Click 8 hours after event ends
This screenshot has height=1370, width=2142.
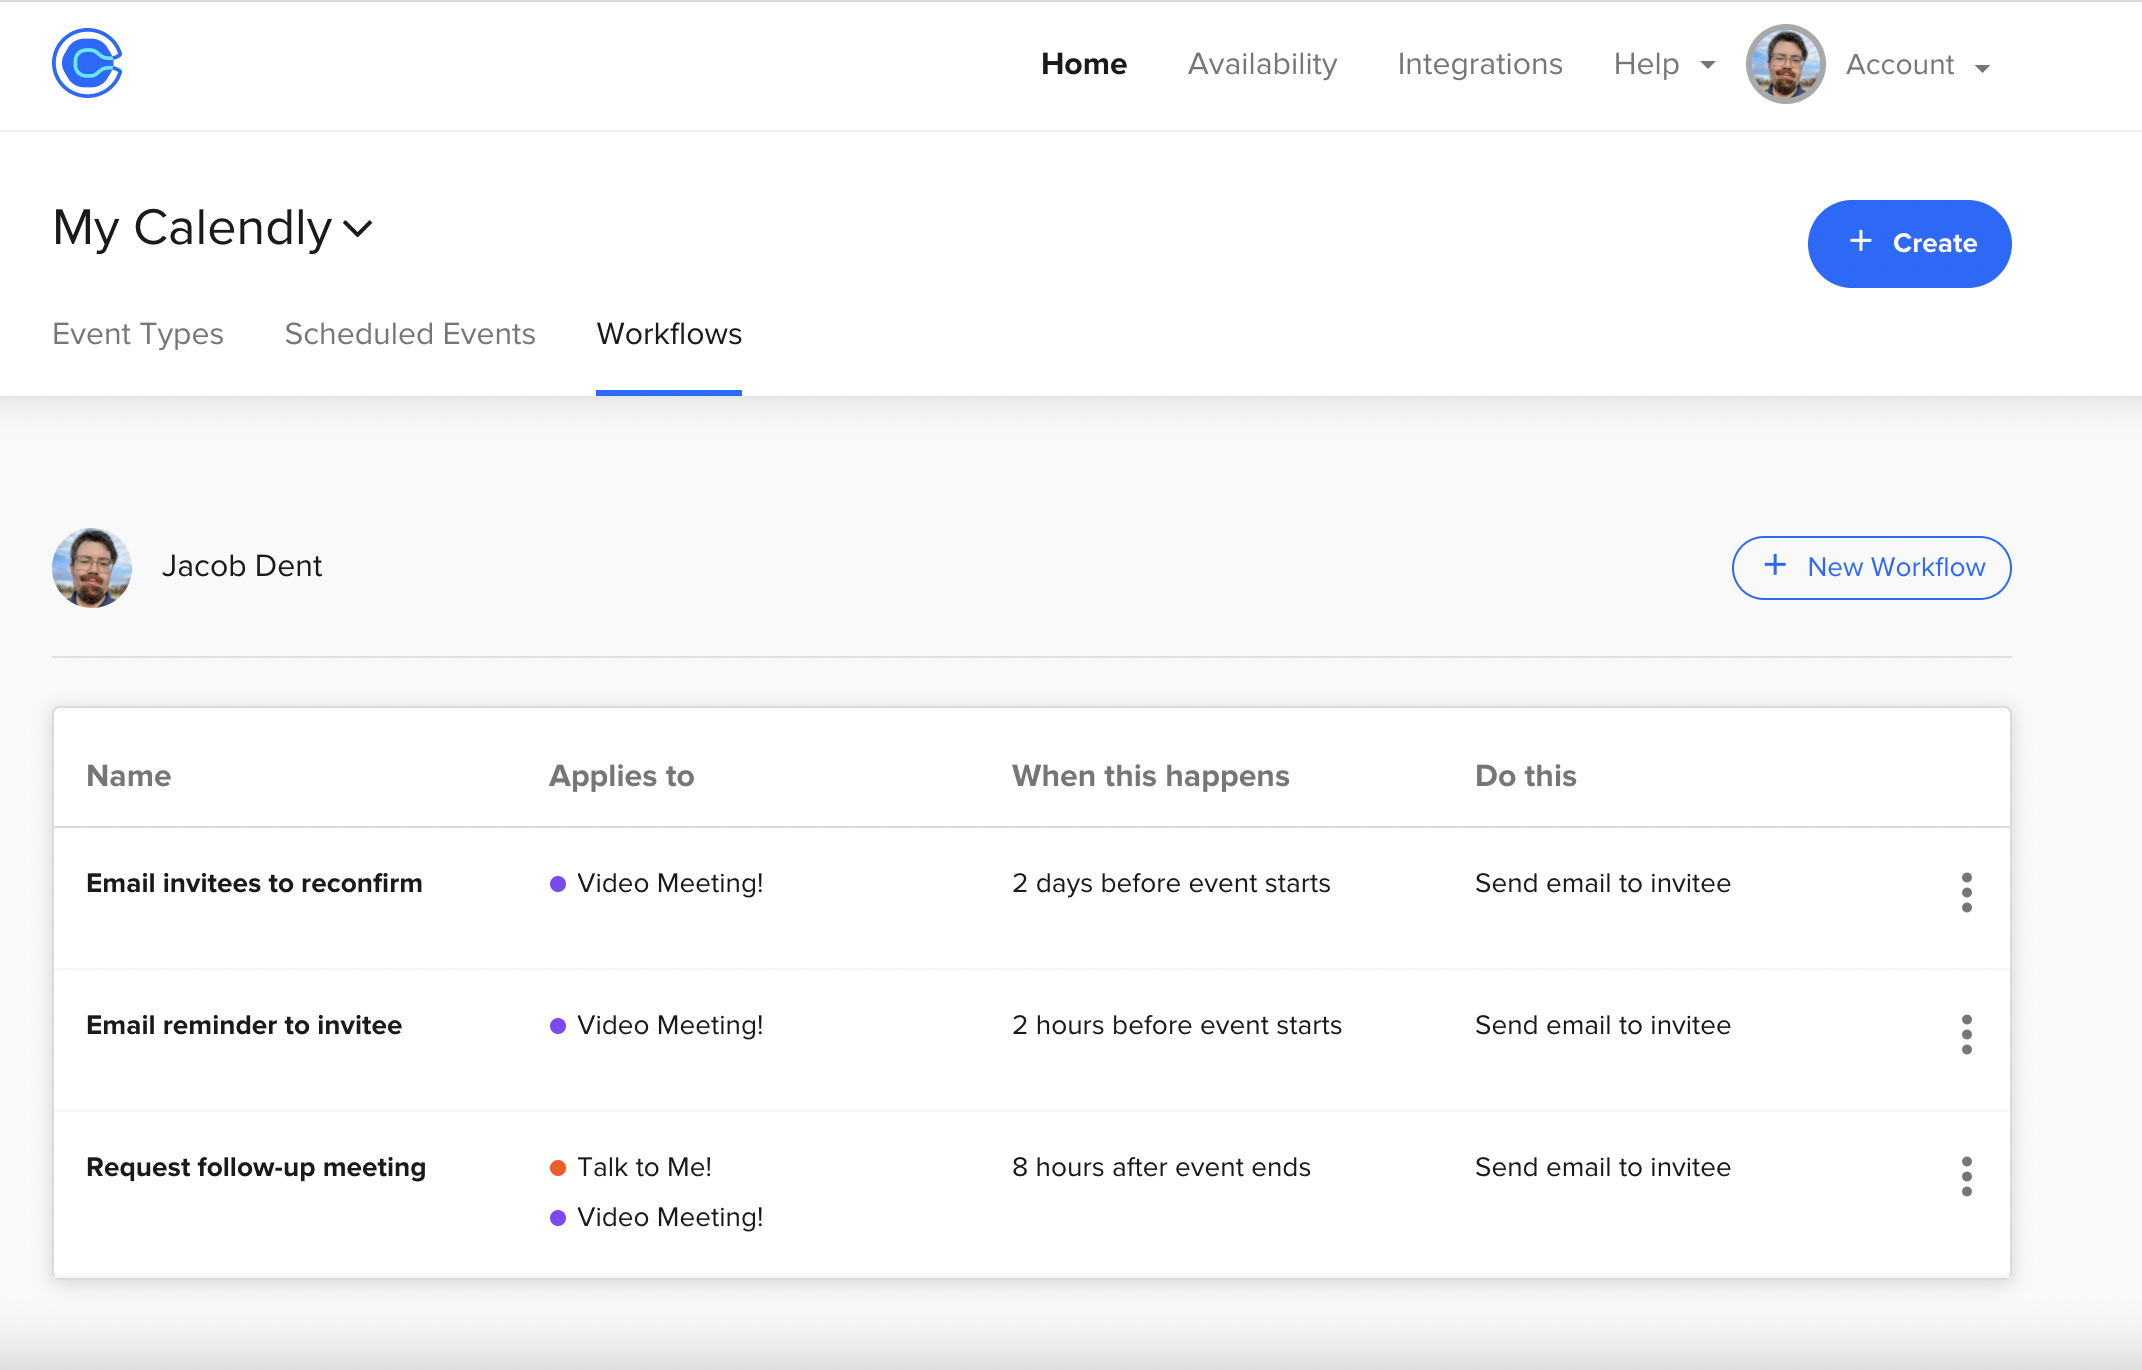1161,1167
